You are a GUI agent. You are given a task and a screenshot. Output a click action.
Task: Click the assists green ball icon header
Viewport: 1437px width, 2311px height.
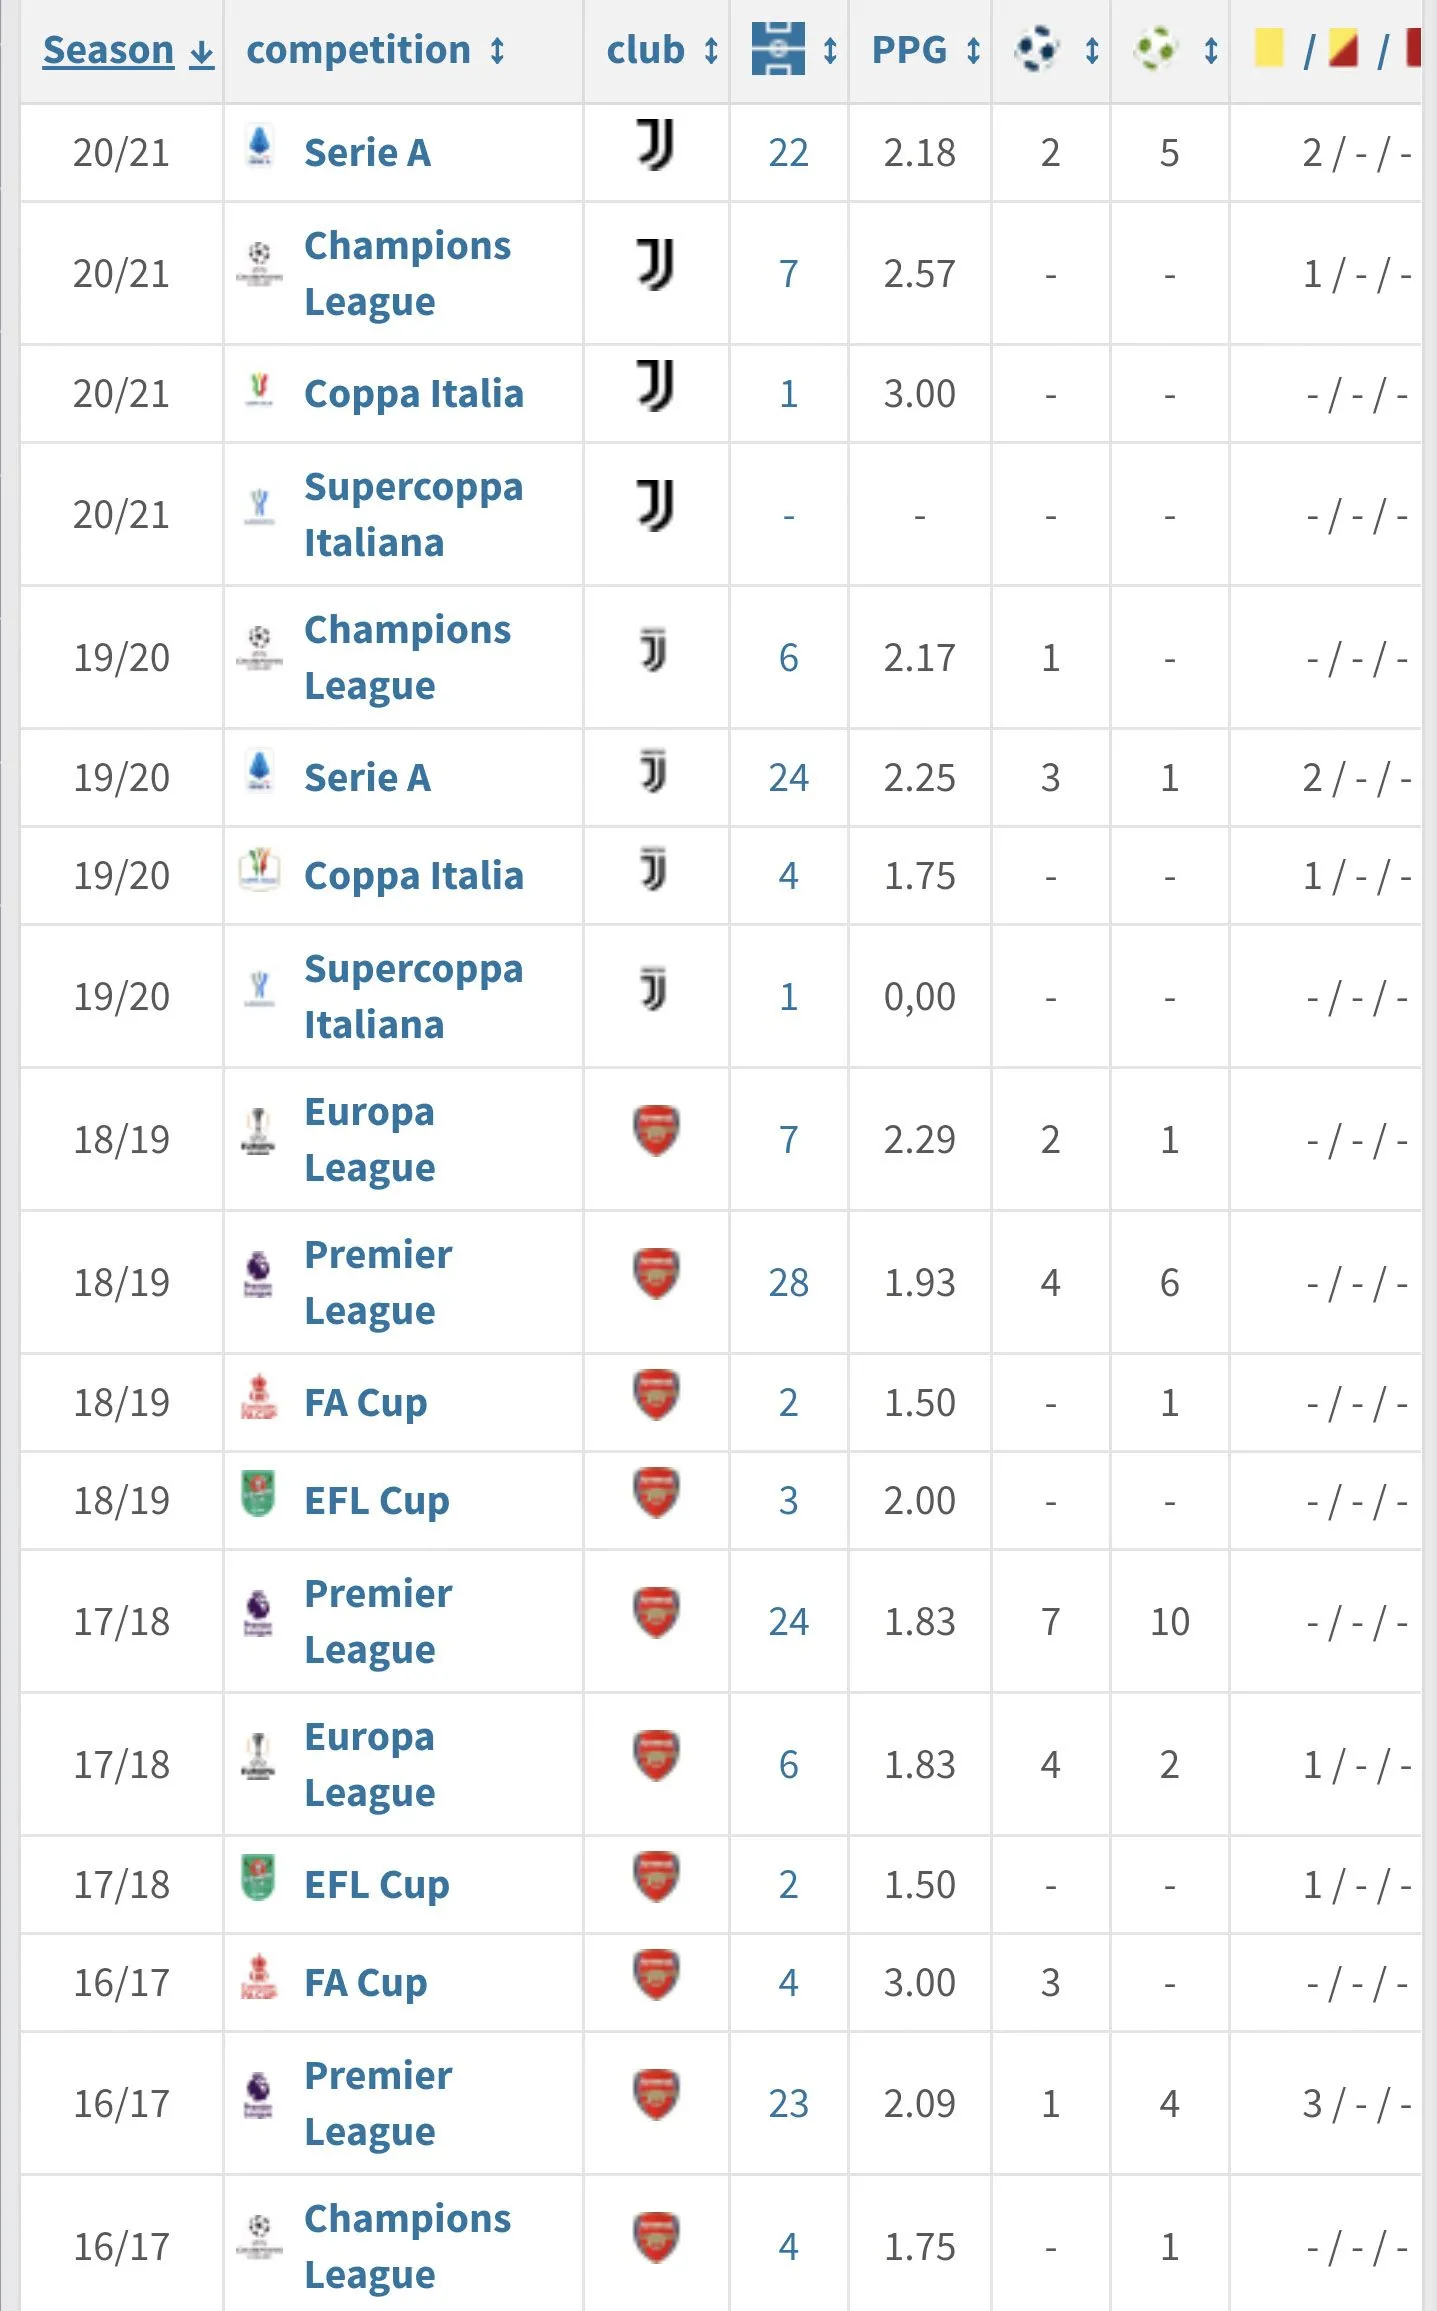(x=1155, y=48)
